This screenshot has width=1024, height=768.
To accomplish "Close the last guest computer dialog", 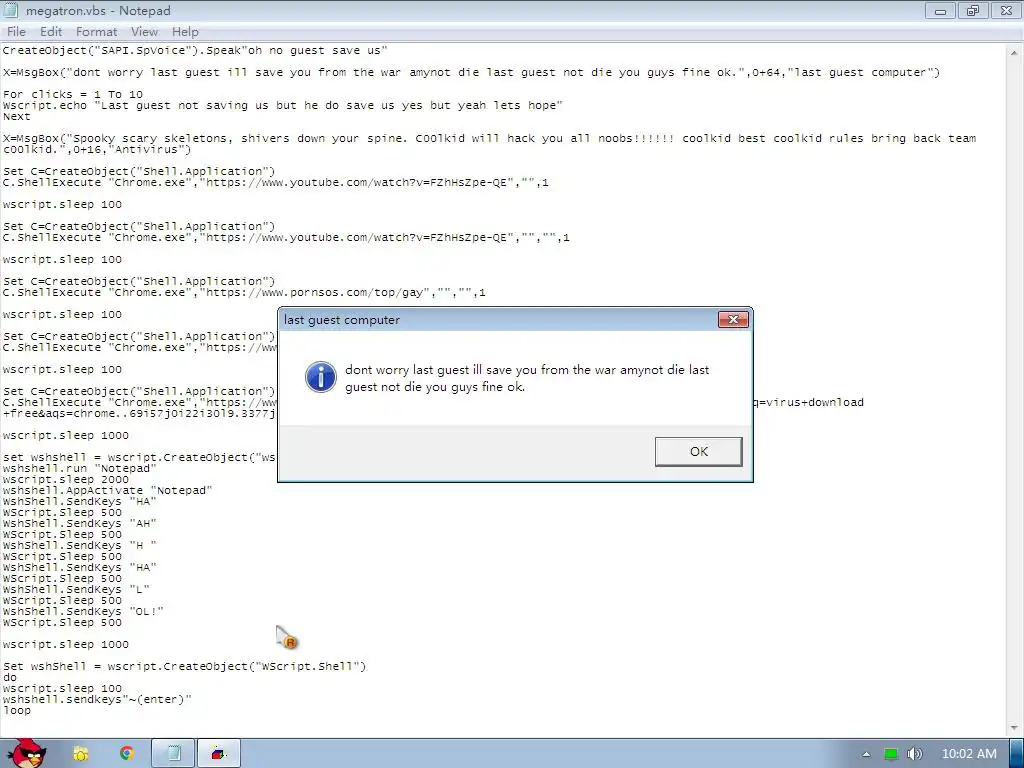I will coord(733,319).
